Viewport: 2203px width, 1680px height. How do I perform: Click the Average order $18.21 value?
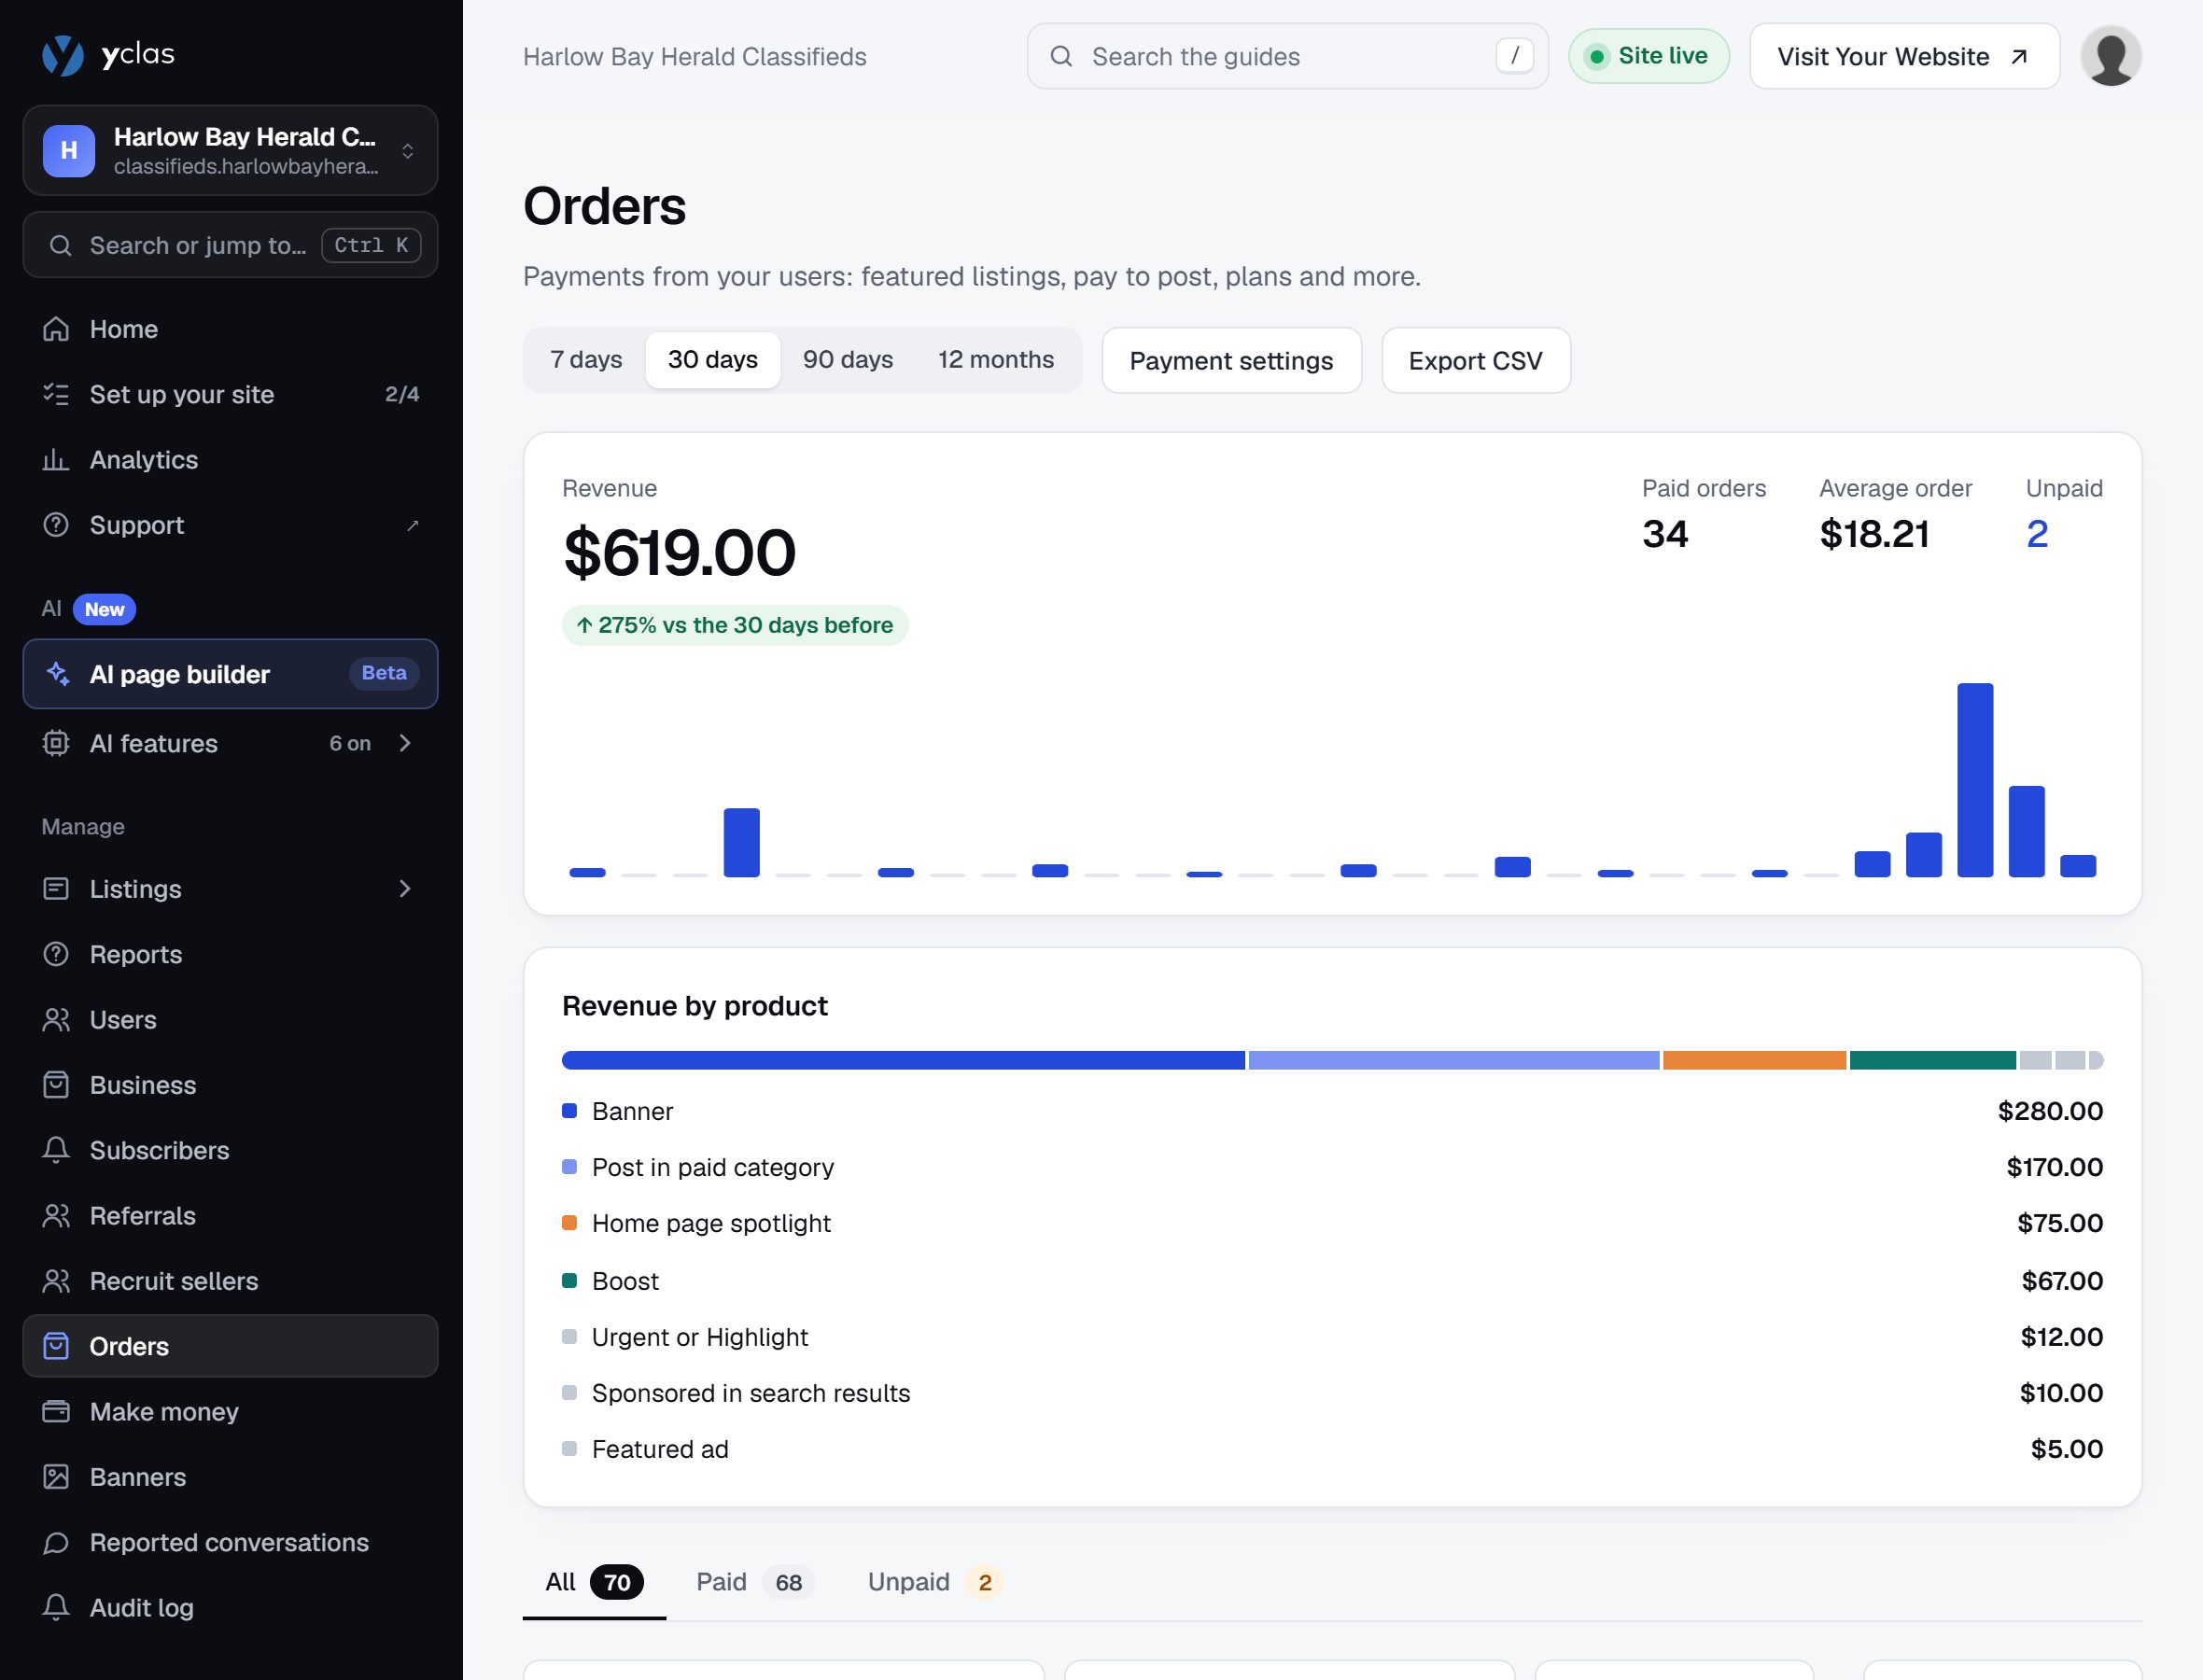pyautogui.click(x=1874, y=534)
